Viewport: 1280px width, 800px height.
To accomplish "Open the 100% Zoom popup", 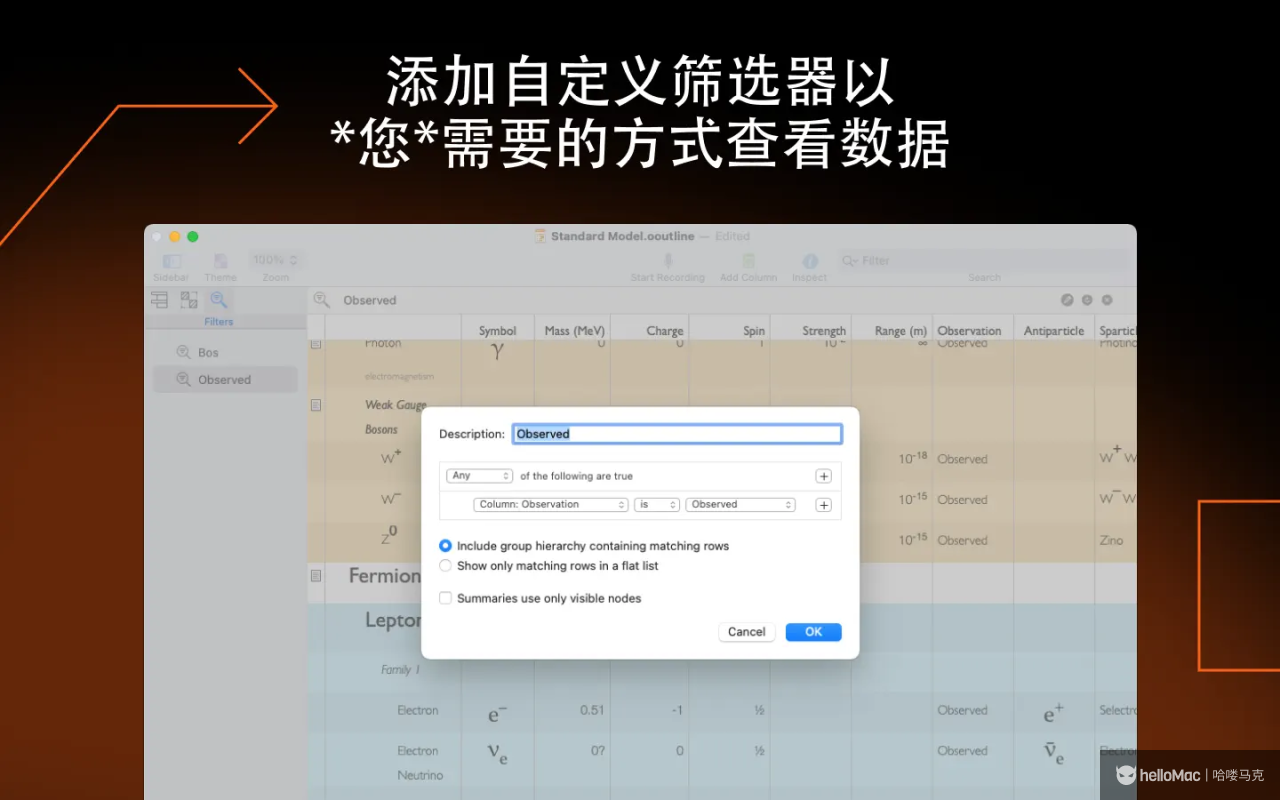I will tap(276, 260).
